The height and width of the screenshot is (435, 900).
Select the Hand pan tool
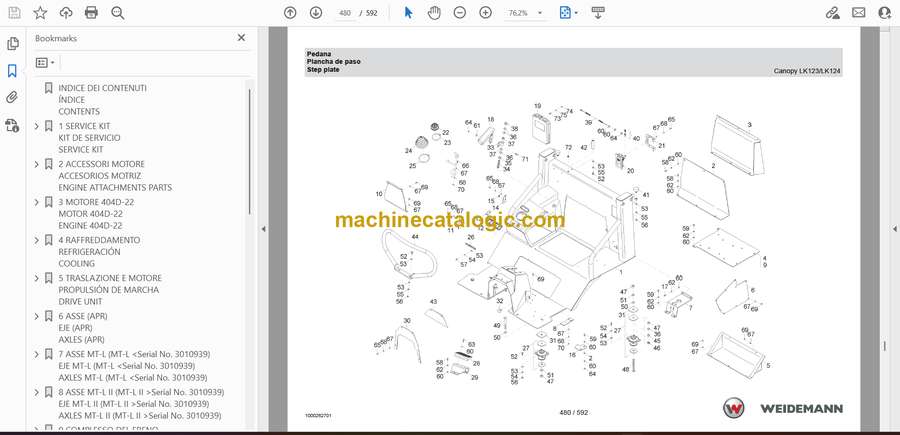tap(434, 13)
